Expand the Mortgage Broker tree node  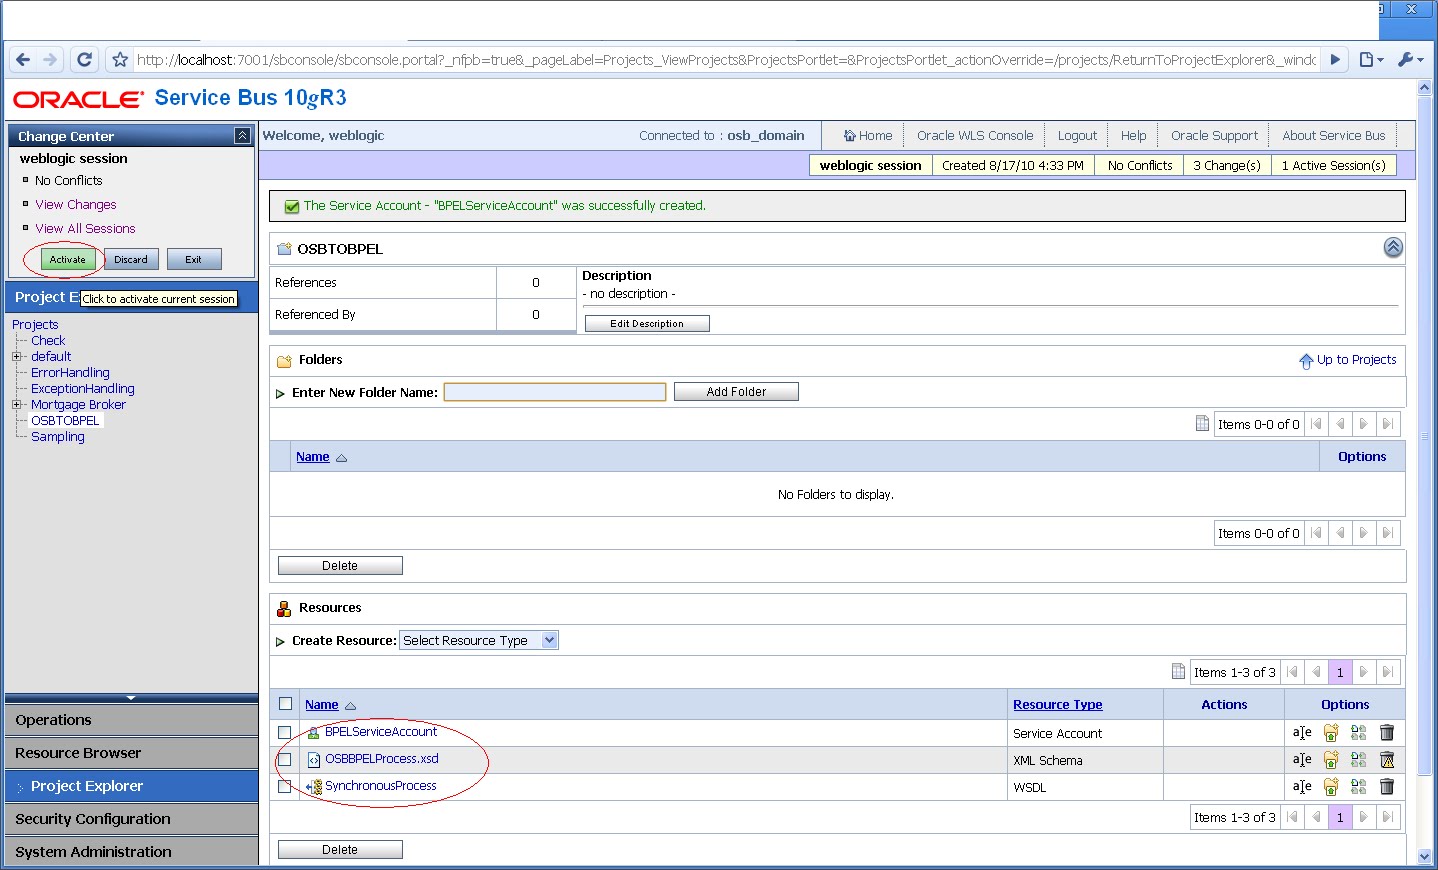point(16,404)
